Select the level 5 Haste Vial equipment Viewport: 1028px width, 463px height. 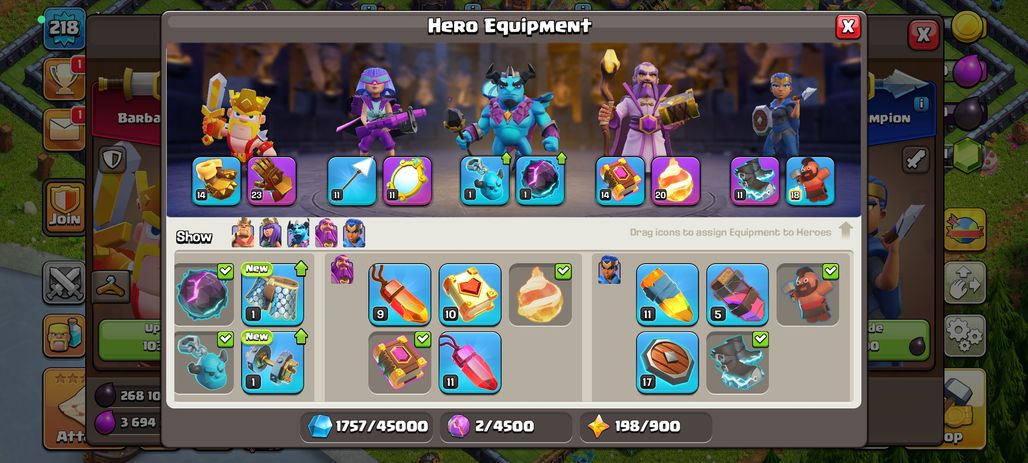point(737,294)
